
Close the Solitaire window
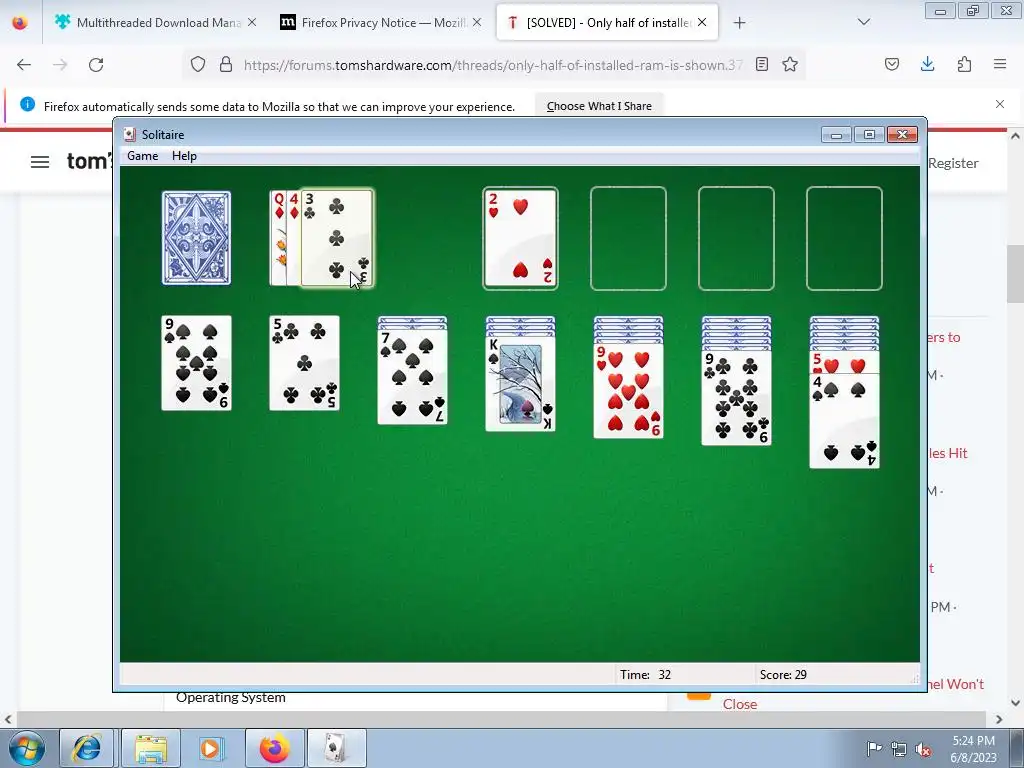(x=903, y=135)
